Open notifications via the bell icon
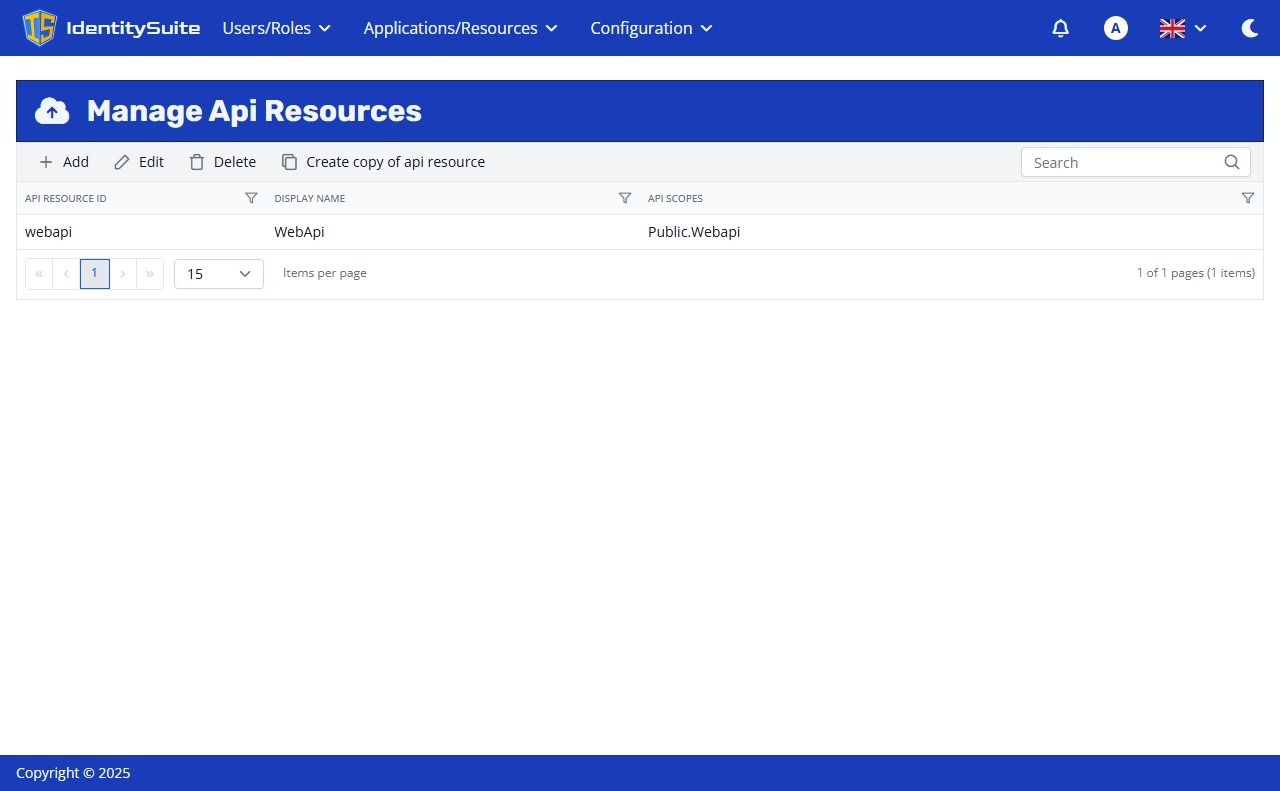The image size is (1280, 791). [1060, 28]
